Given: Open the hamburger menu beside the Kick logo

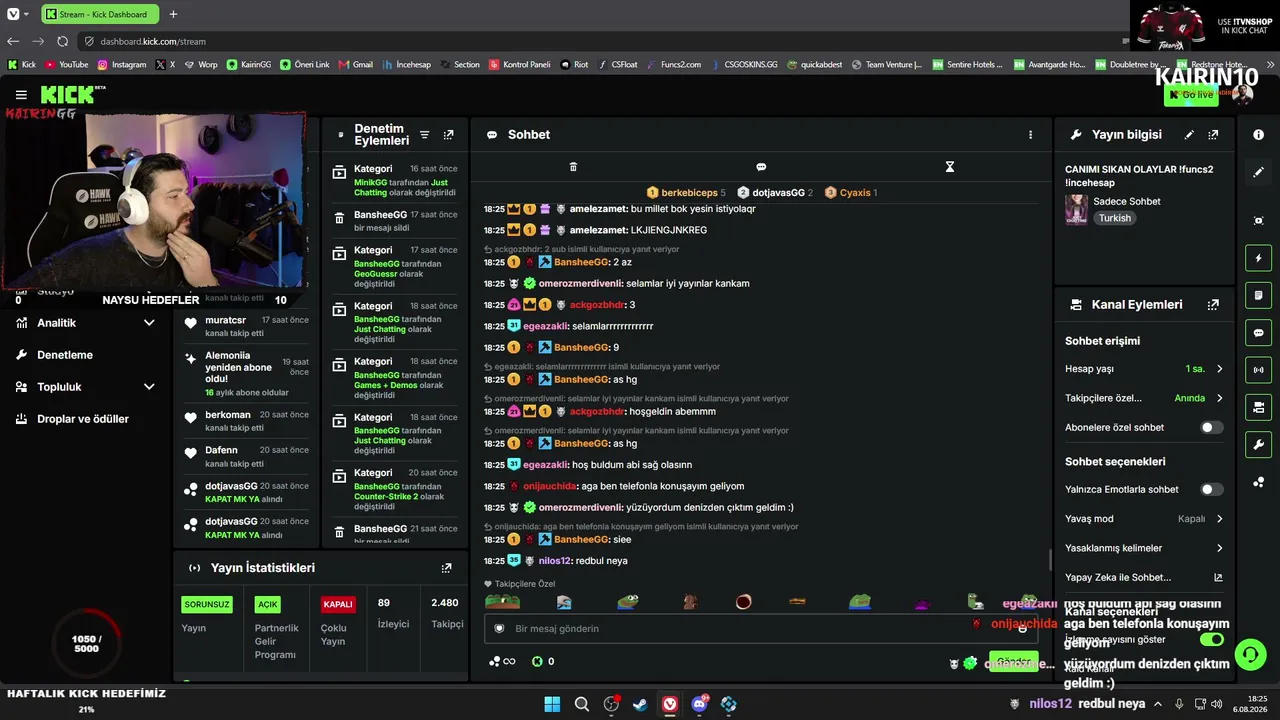Looking at the screenshot, I should pos(21,95).
